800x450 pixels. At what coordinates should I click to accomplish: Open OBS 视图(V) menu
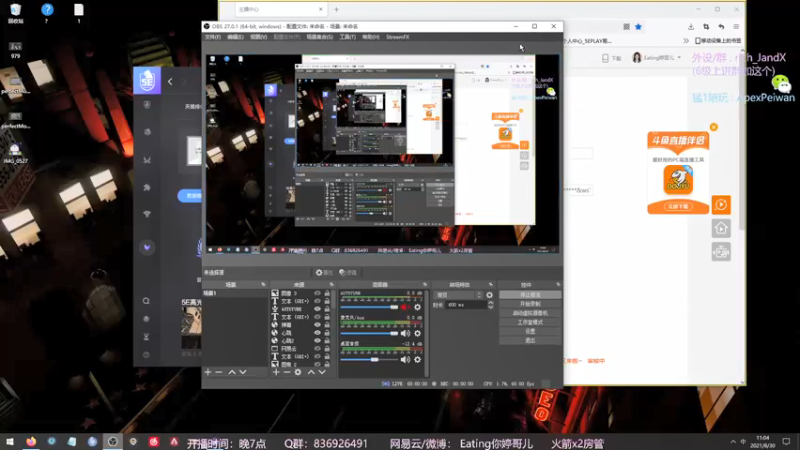(x=259, y=37)
